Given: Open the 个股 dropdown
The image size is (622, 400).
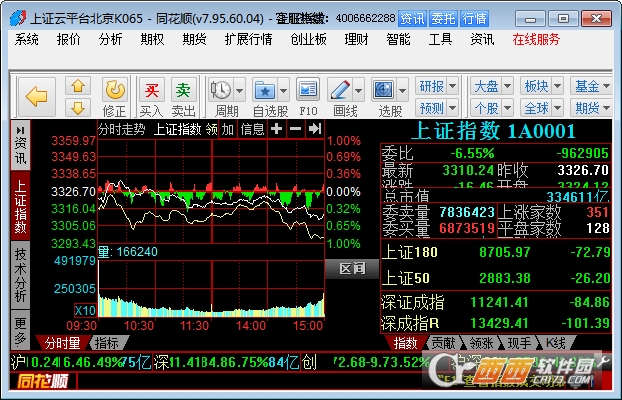Looking at the screenshot, I should (492, 108).
